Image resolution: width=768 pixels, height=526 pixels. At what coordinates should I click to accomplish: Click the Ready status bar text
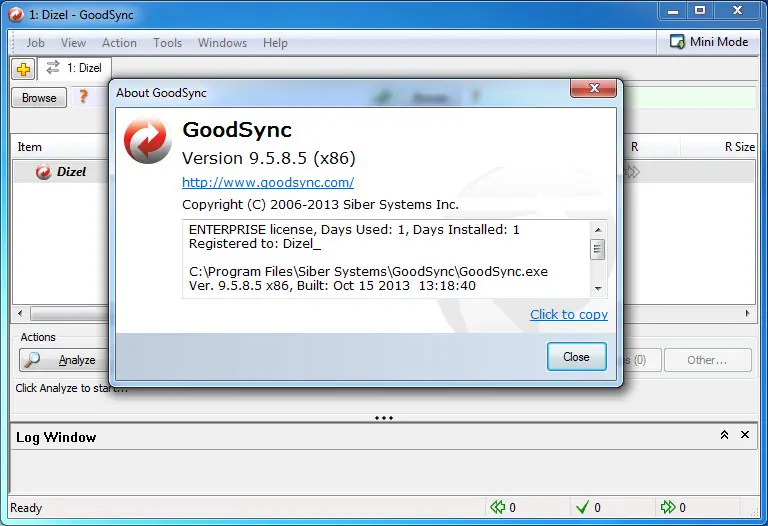pos(26,507)
